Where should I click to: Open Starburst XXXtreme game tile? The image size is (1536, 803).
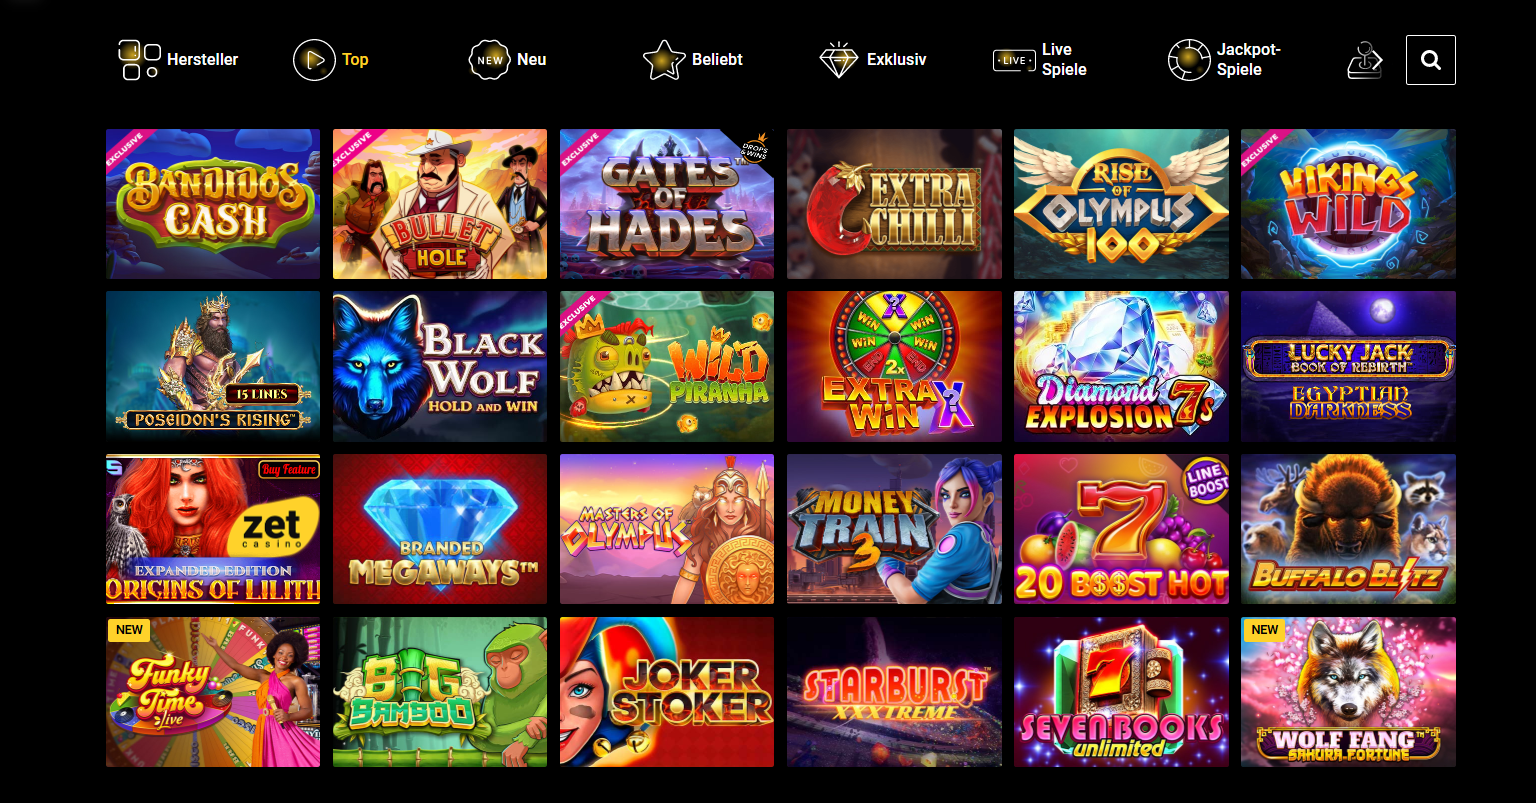click(894, 692)
